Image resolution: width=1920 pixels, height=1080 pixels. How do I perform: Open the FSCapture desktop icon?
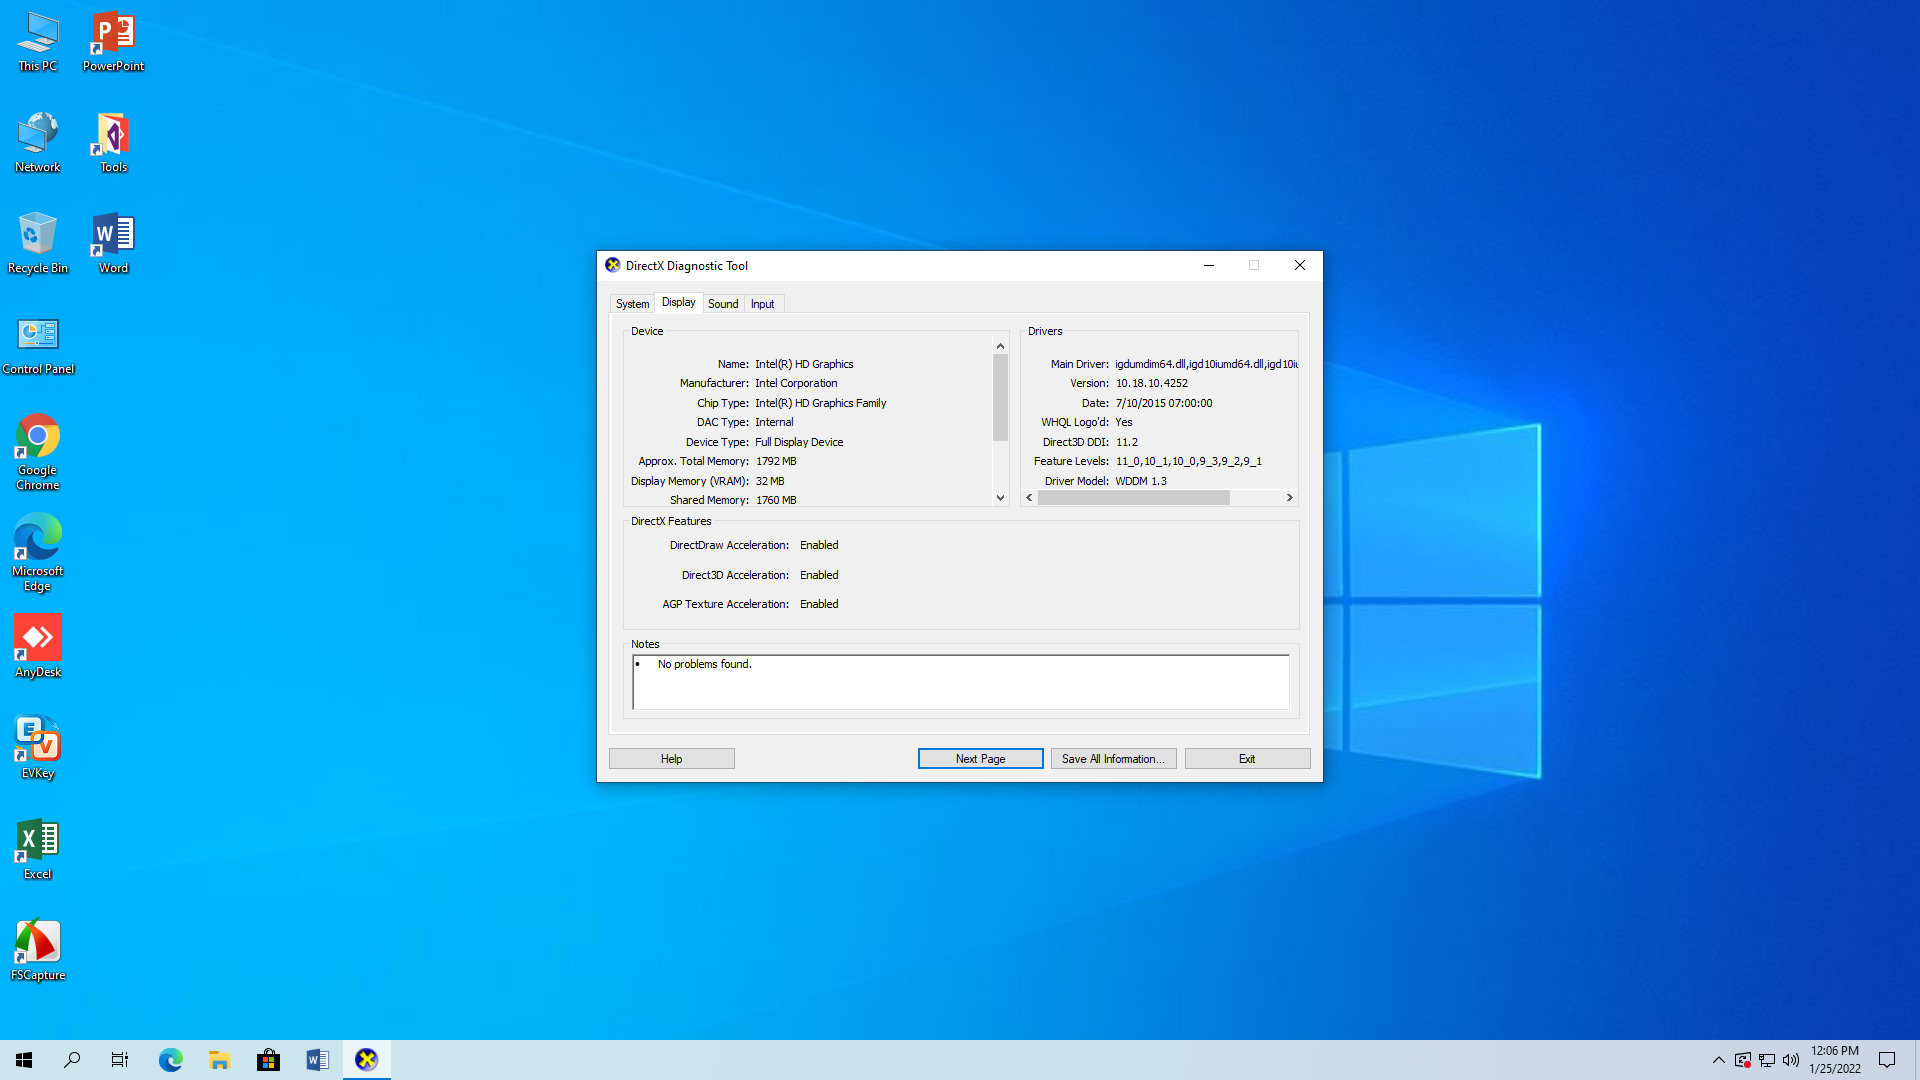tap(38, 949)
